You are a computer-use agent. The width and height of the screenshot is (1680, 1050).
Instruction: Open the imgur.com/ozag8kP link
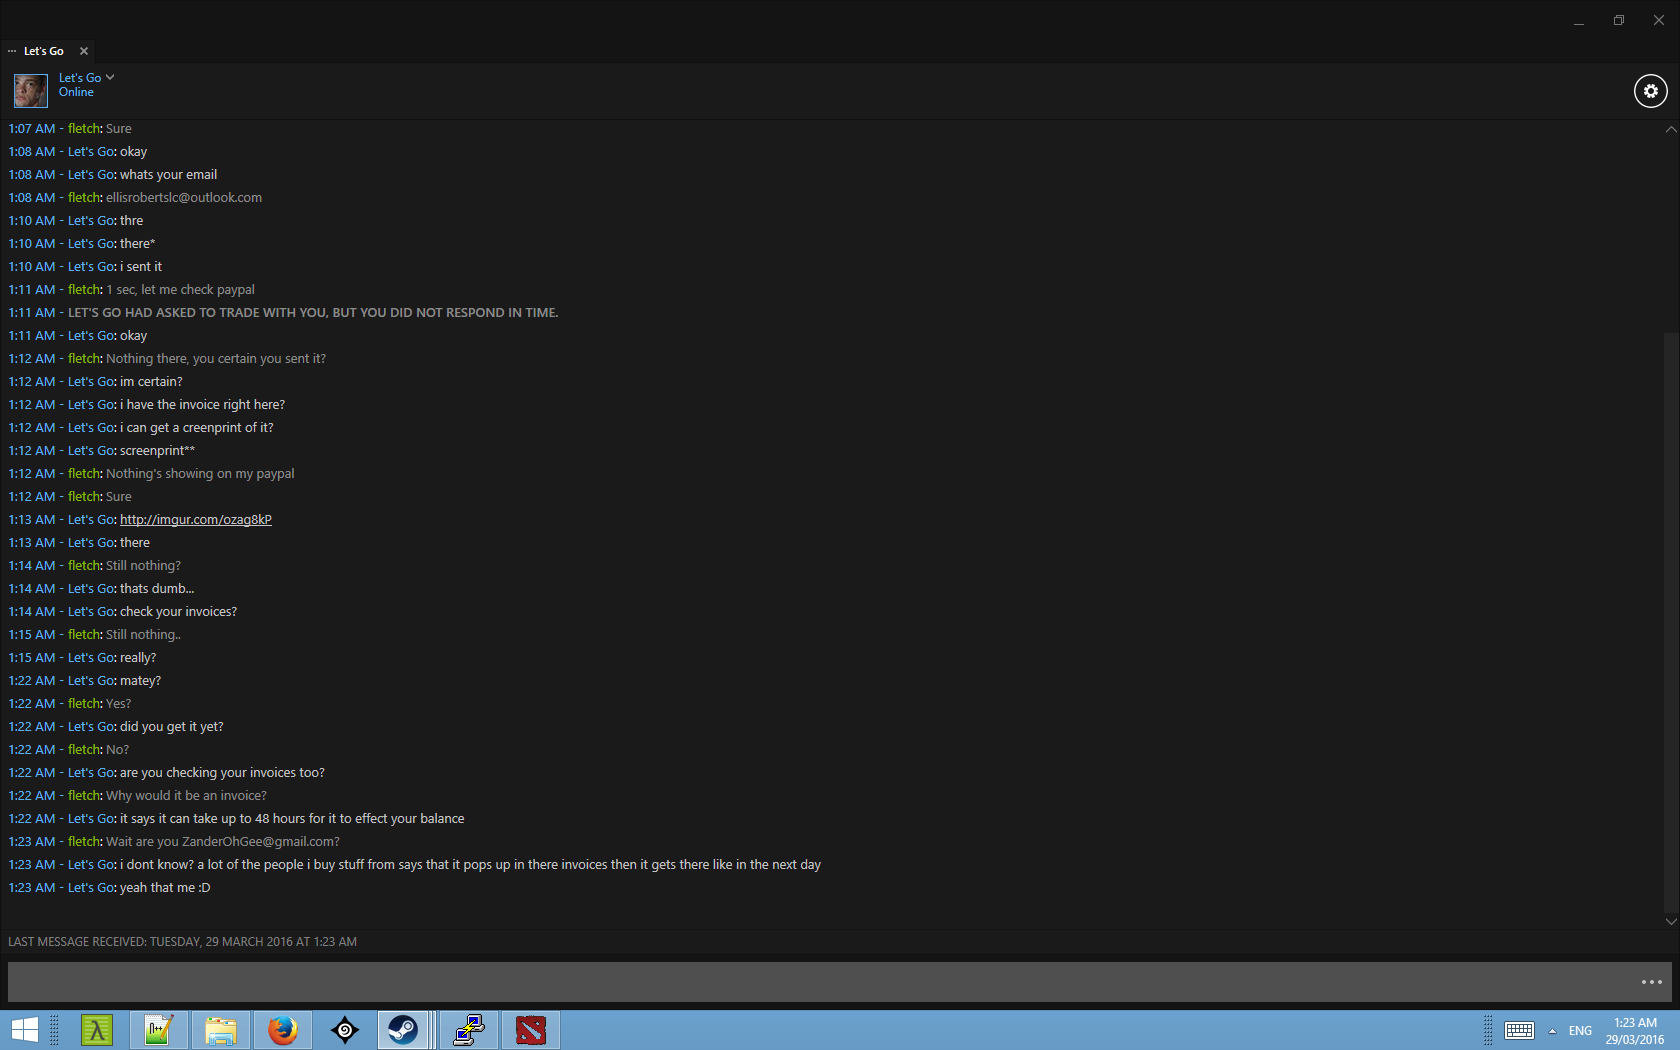tap(195, 519)
